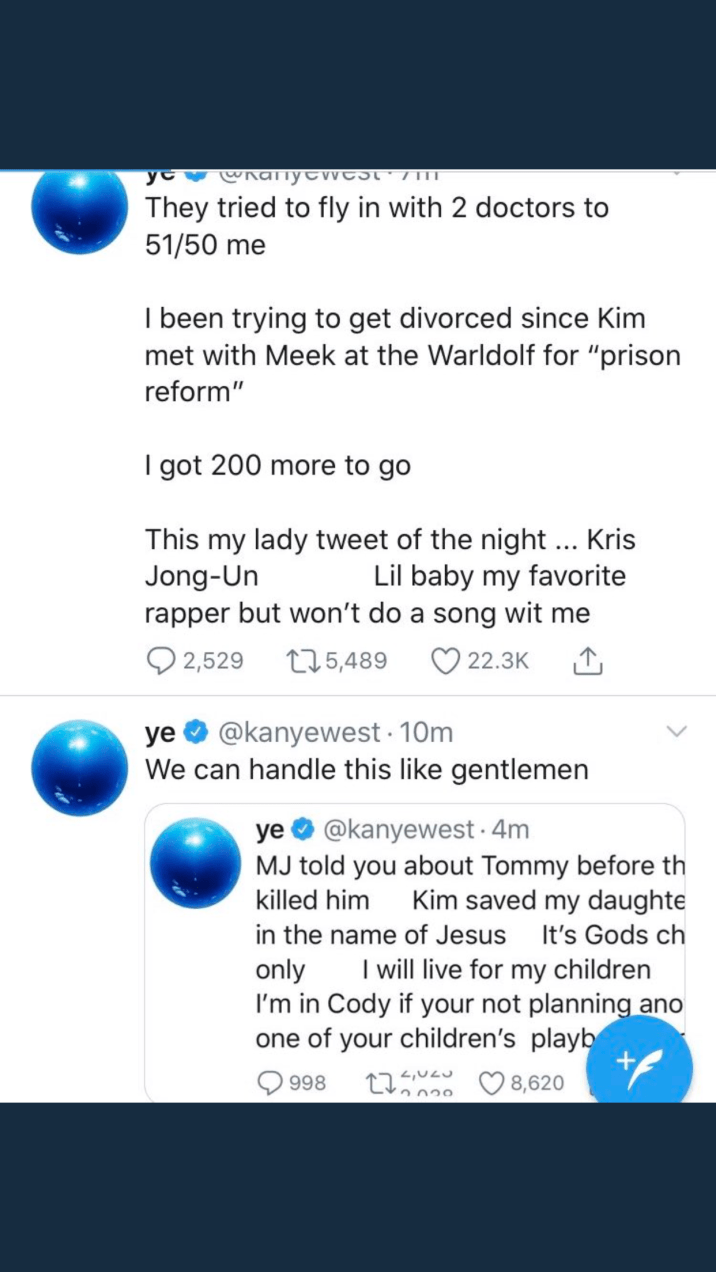Open the "We can handle this like gentlemen" tweet

coord(366,770)
